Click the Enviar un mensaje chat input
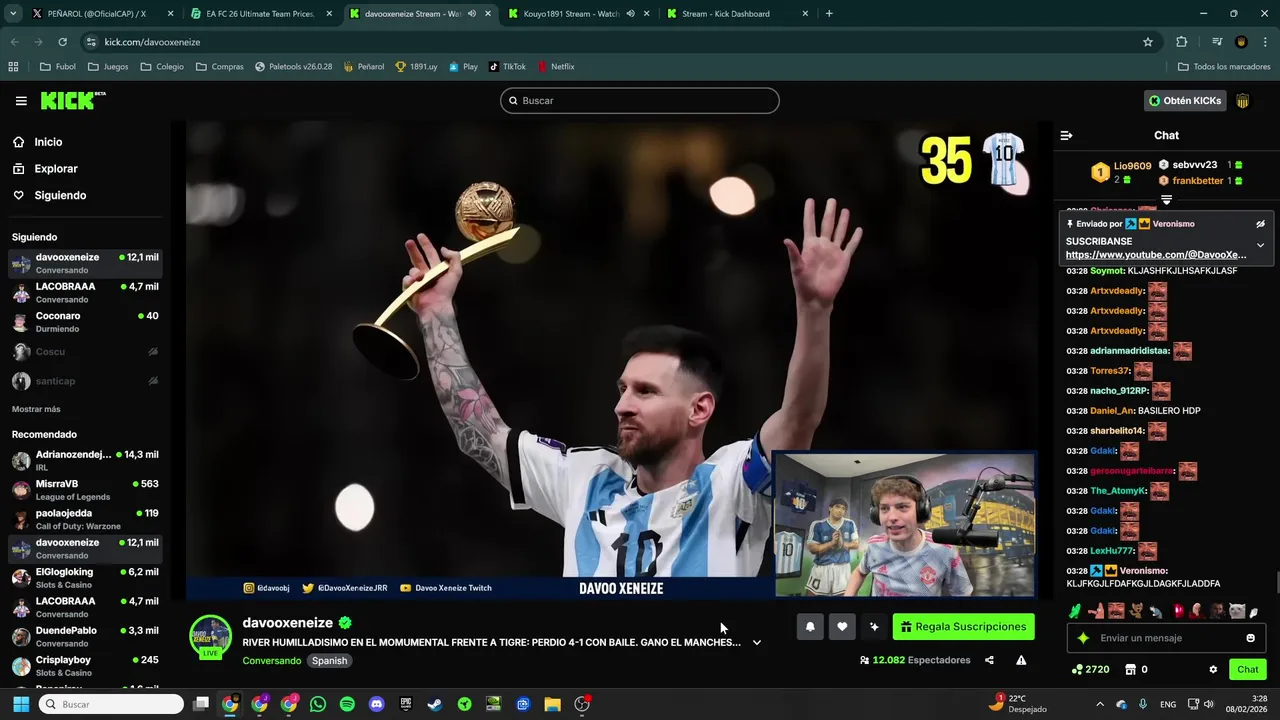Viewport: 1280px width, 720px height. coord(1167,638)
